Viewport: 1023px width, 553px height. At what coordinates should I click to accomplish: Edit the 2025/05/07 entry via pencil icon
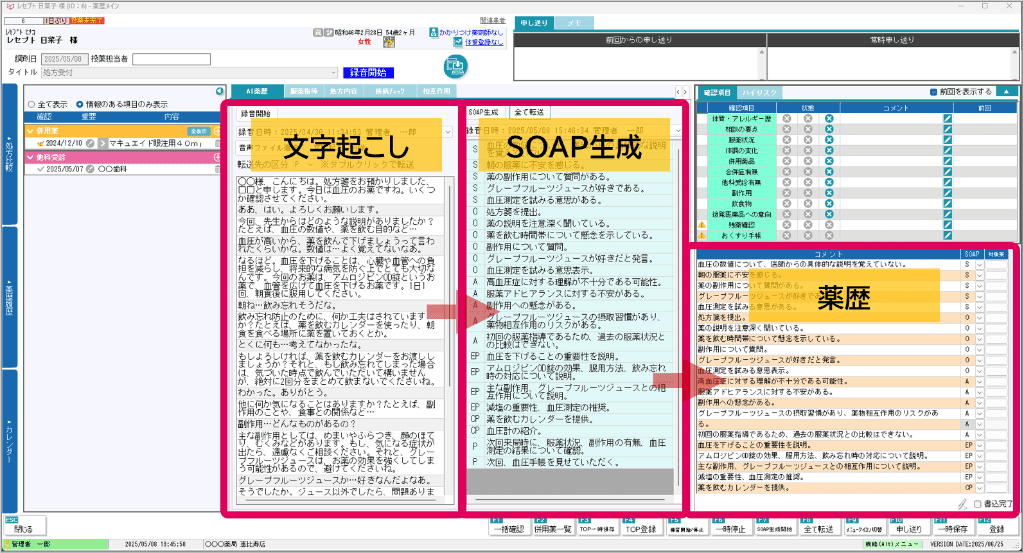[90, 169]
